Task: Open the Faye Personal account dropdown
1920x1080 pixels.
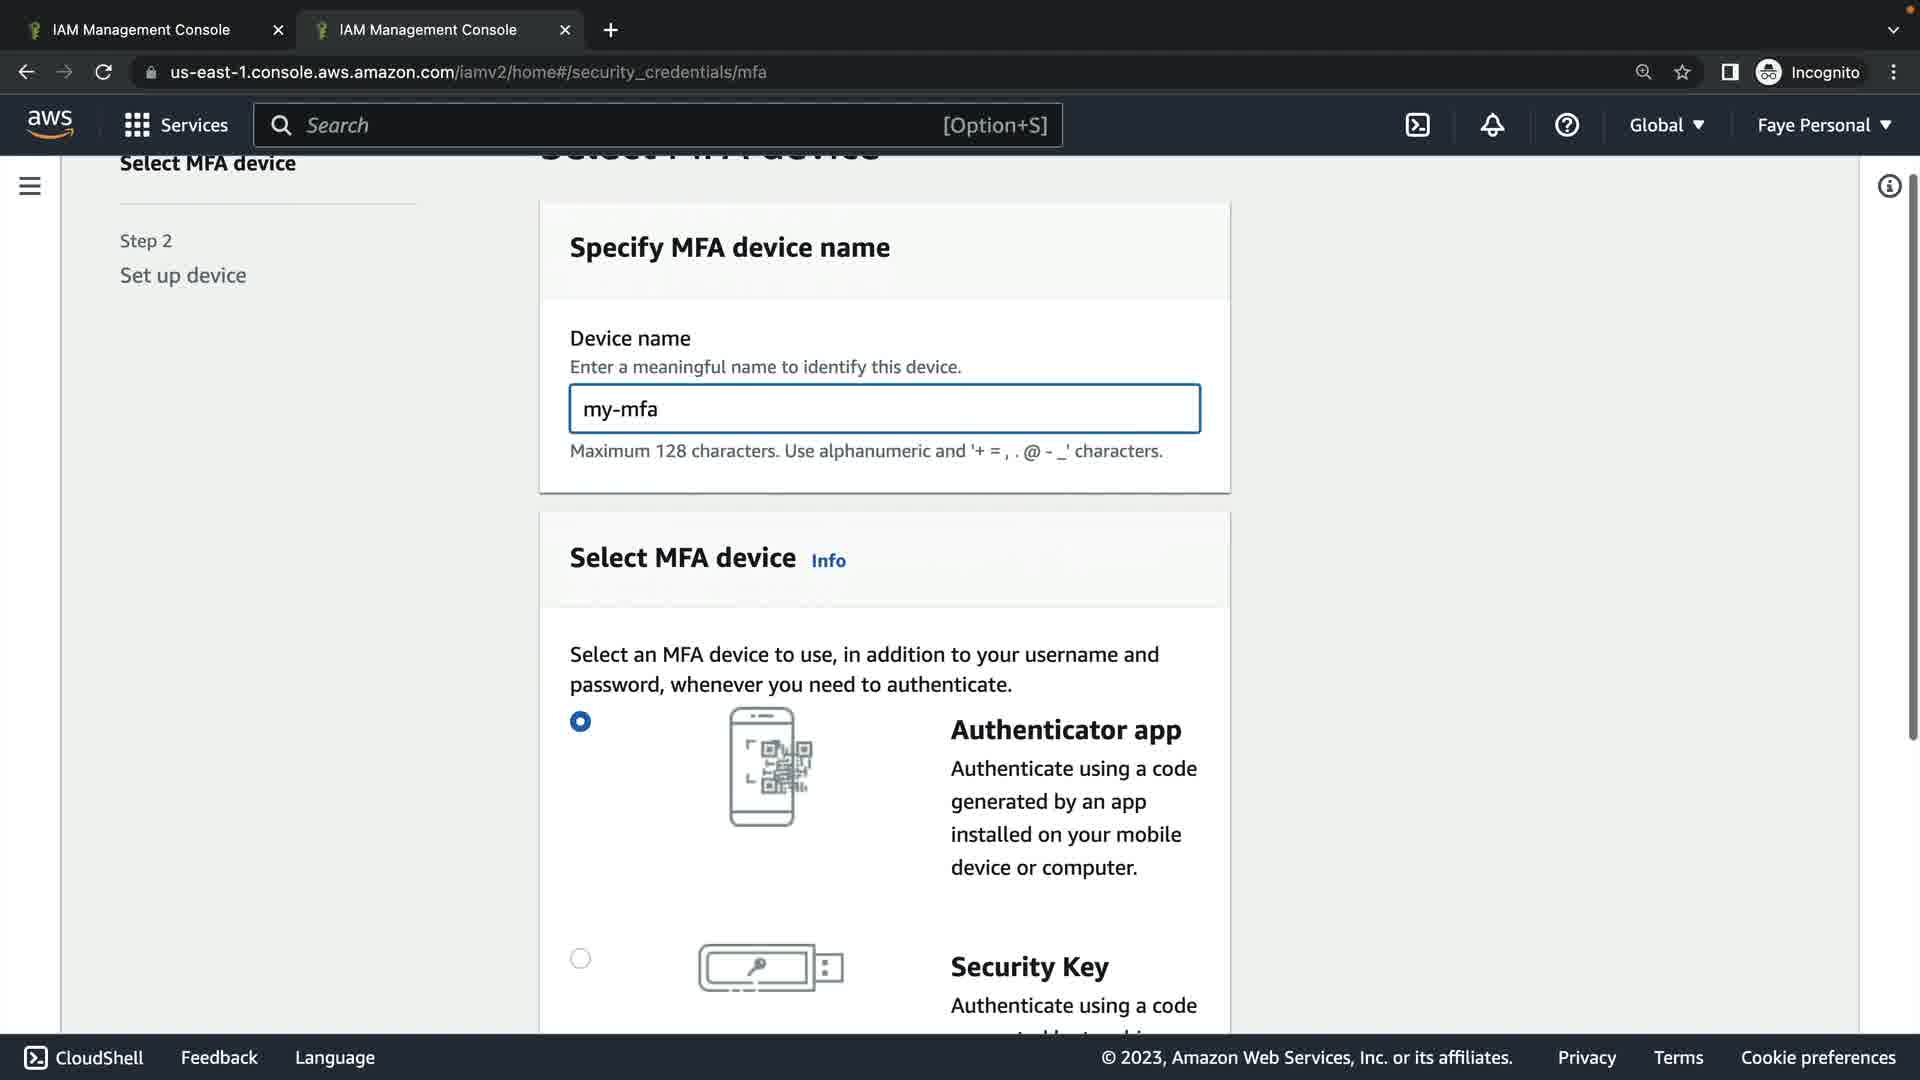Action: [1824, 125]
